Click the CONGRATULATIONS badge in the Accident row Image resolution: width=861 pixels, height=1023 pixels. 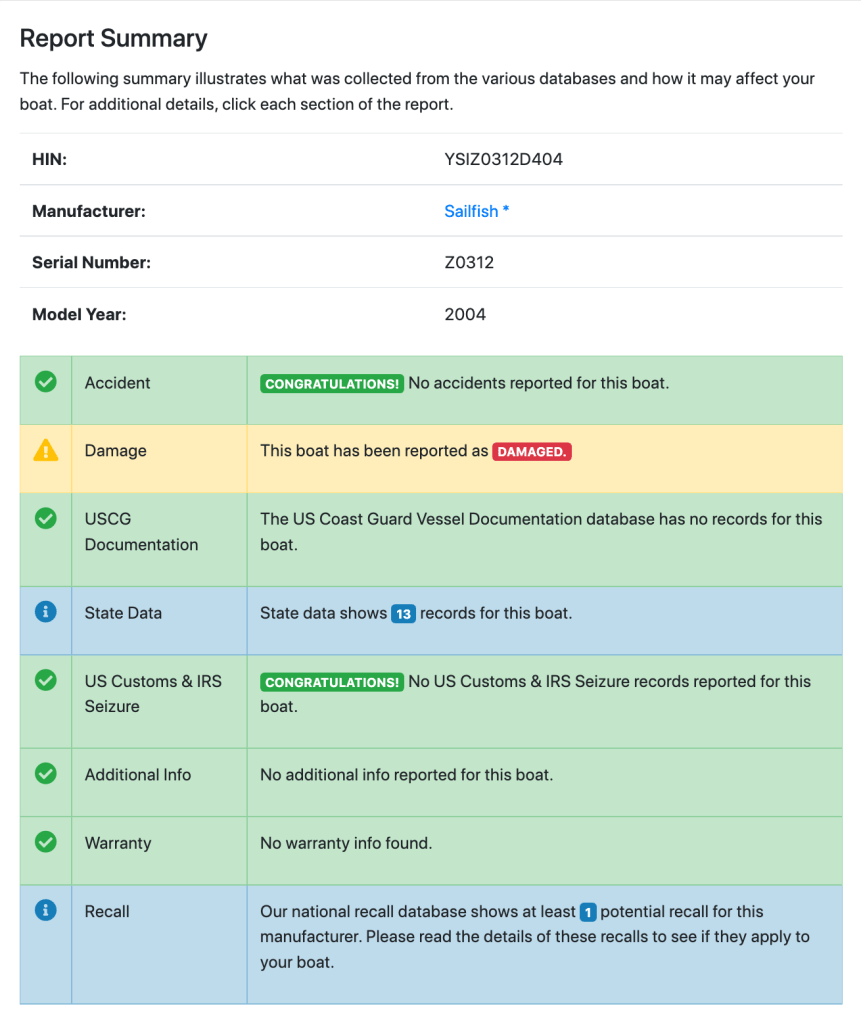[332, 384]
